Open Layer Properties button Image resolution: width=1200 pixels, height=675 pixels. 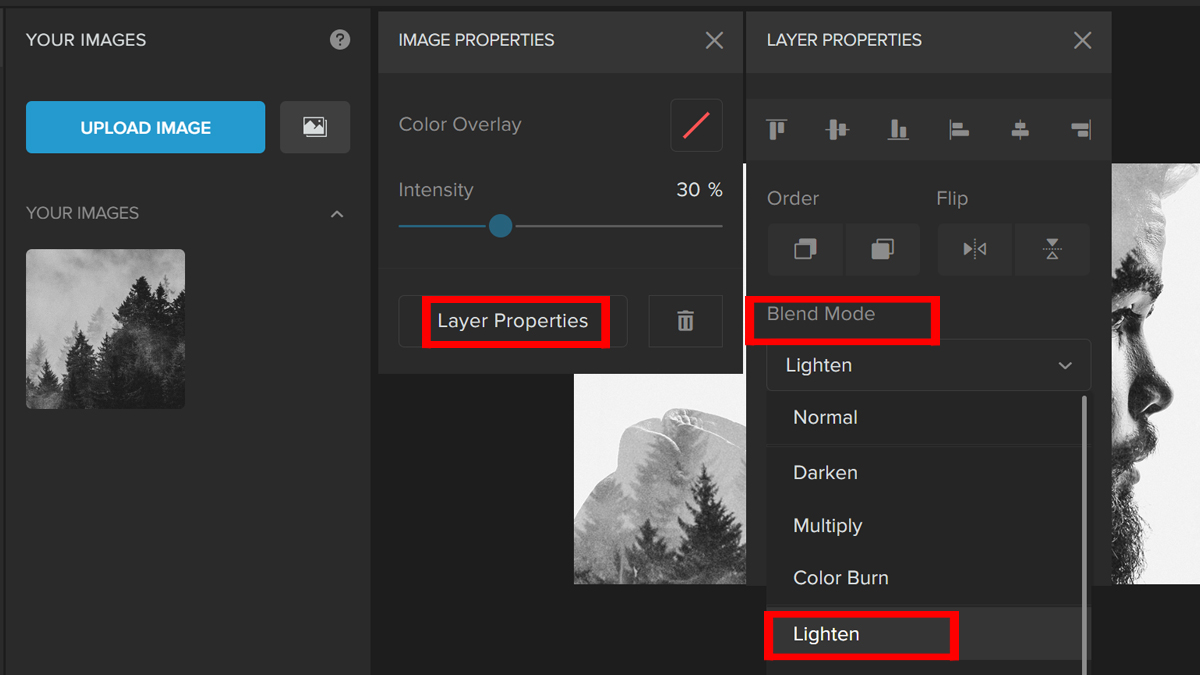(513, 321)
